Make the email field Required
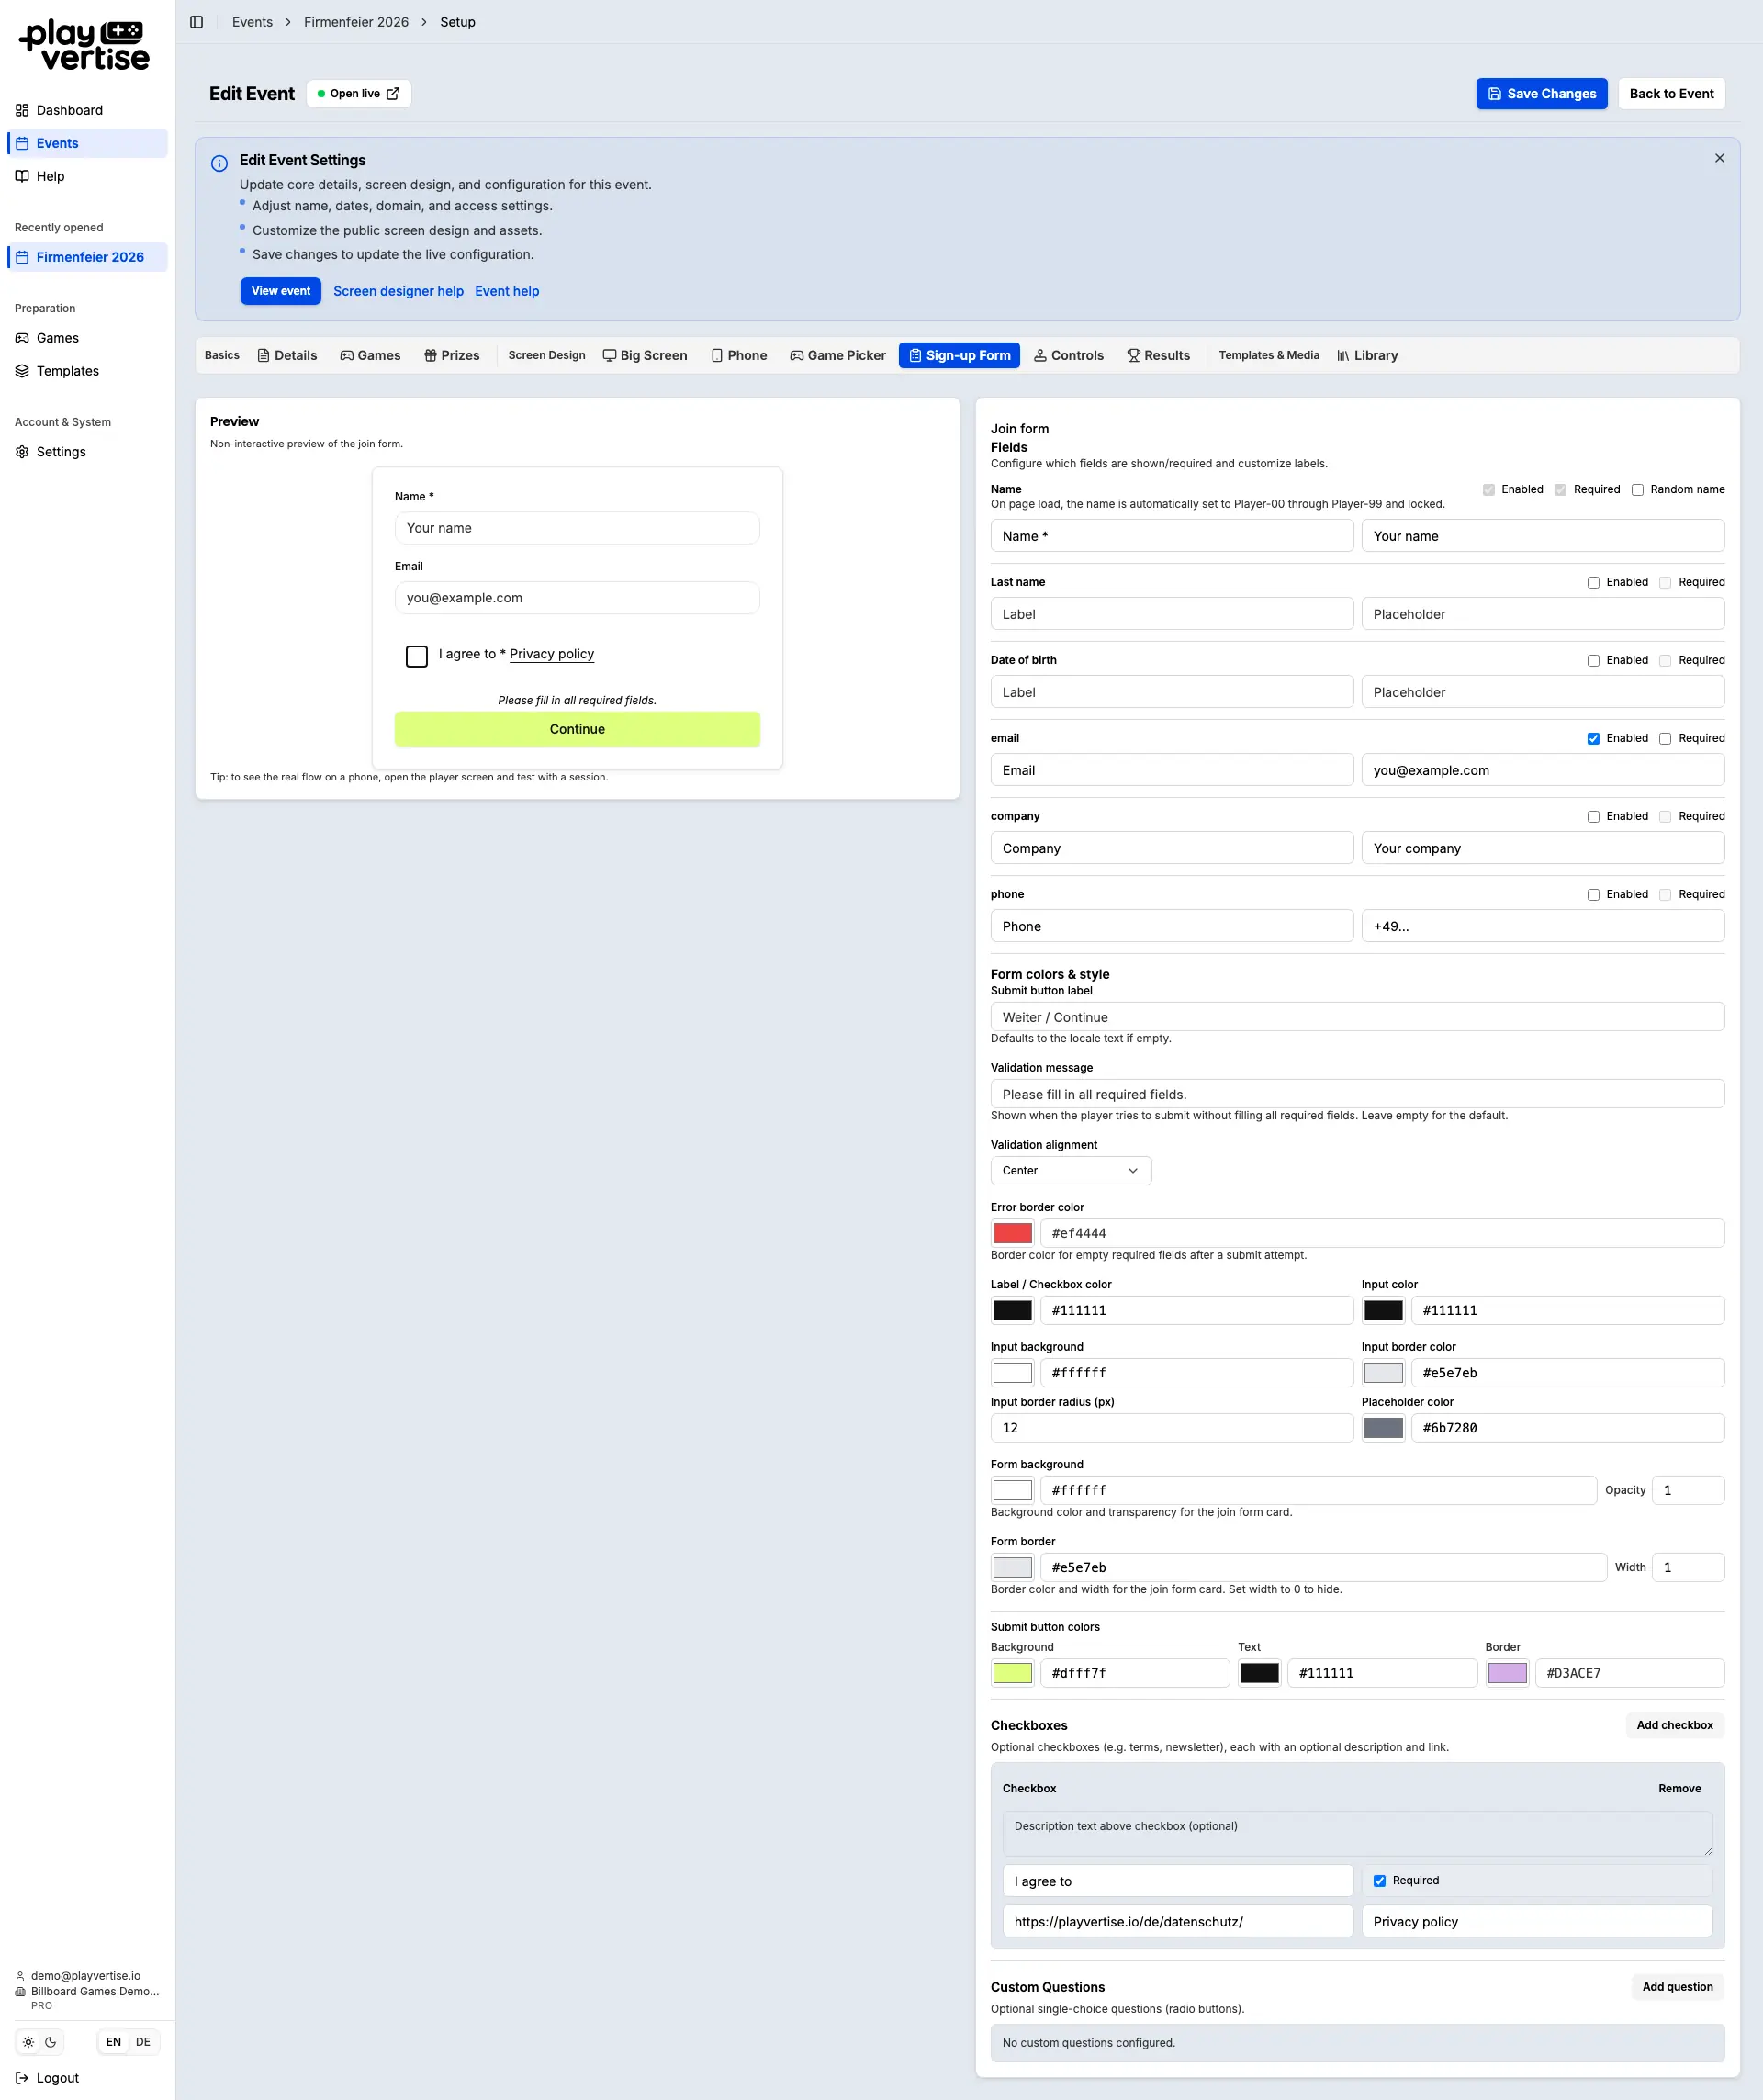The height and width of the screenshot is (2100, 1763). 1665,738
